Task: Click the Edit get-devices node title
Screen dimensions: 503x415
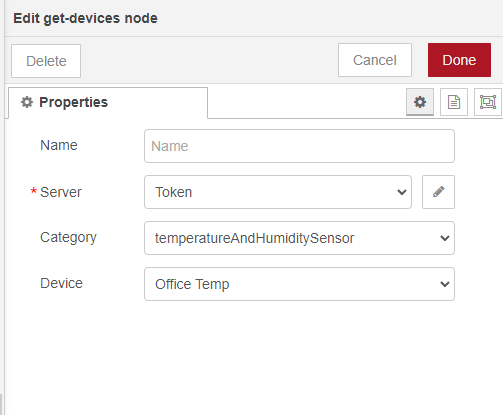Action: click(85, 18)
